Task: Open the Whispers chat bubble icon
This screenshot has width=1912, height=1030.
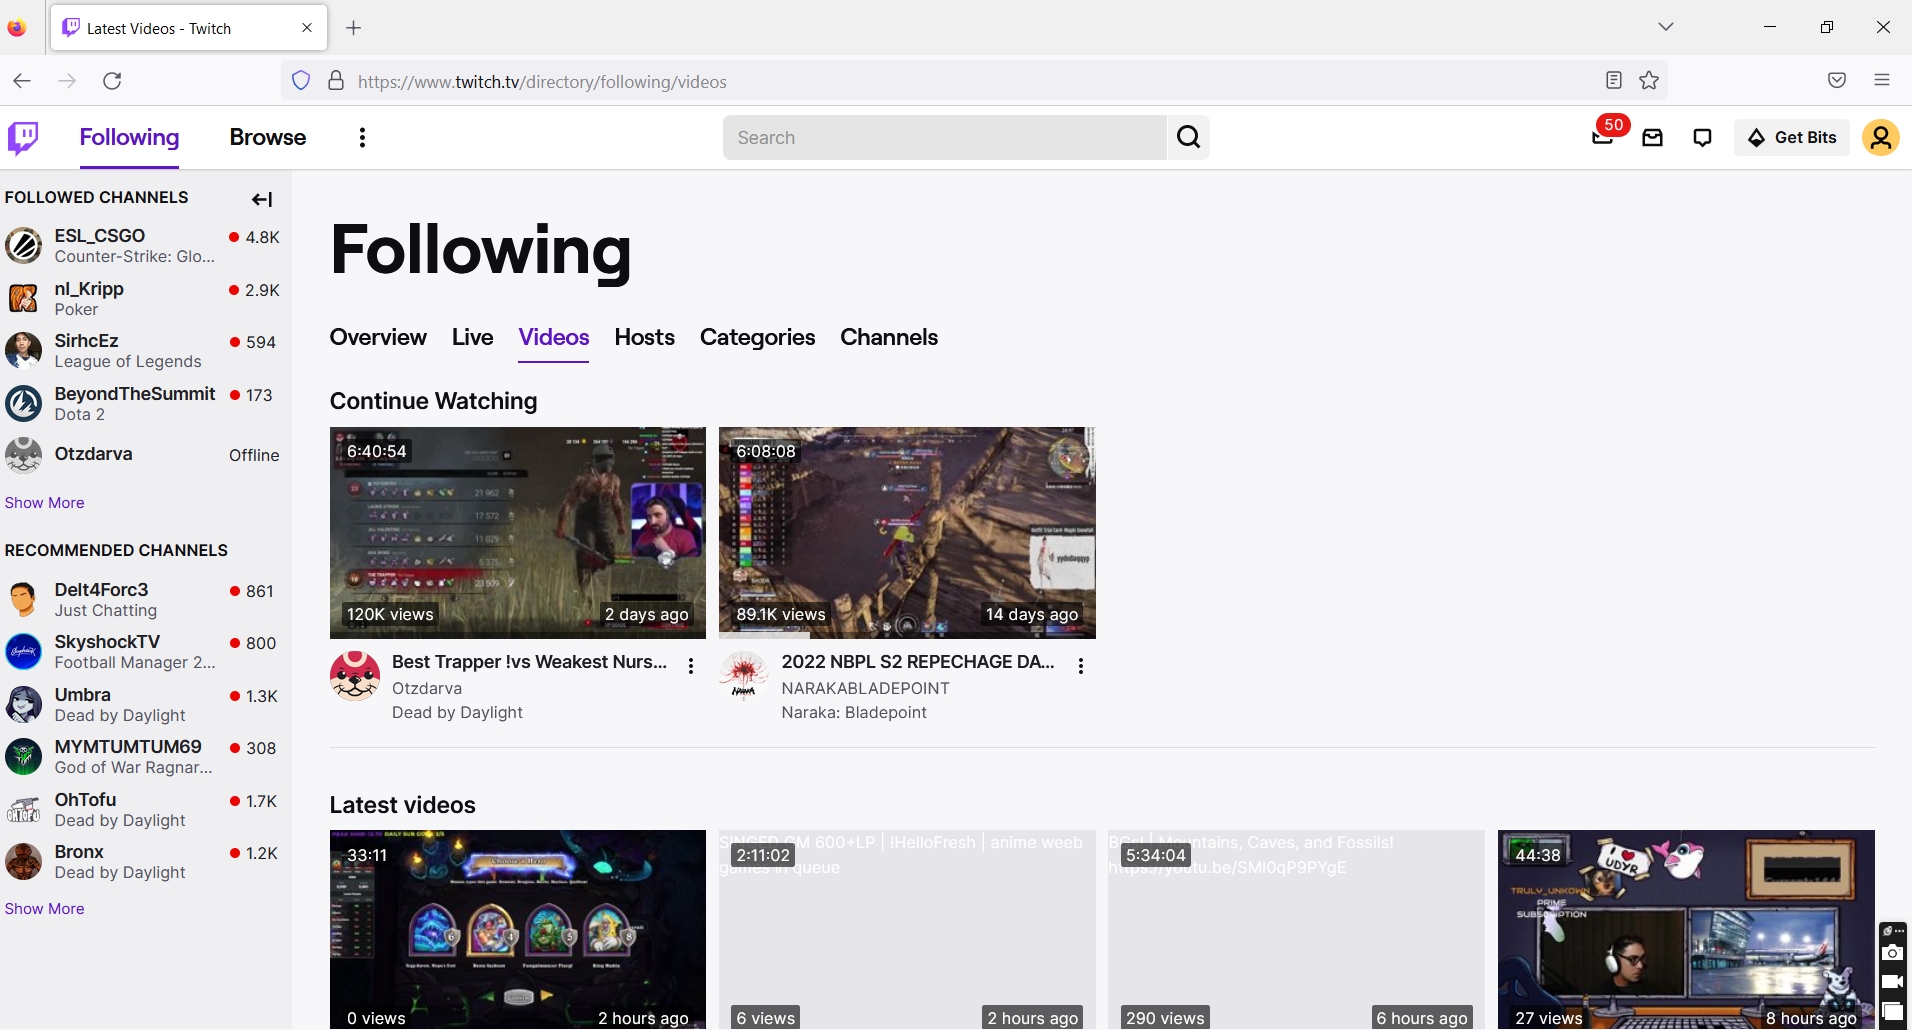Action: (1702, 137)
